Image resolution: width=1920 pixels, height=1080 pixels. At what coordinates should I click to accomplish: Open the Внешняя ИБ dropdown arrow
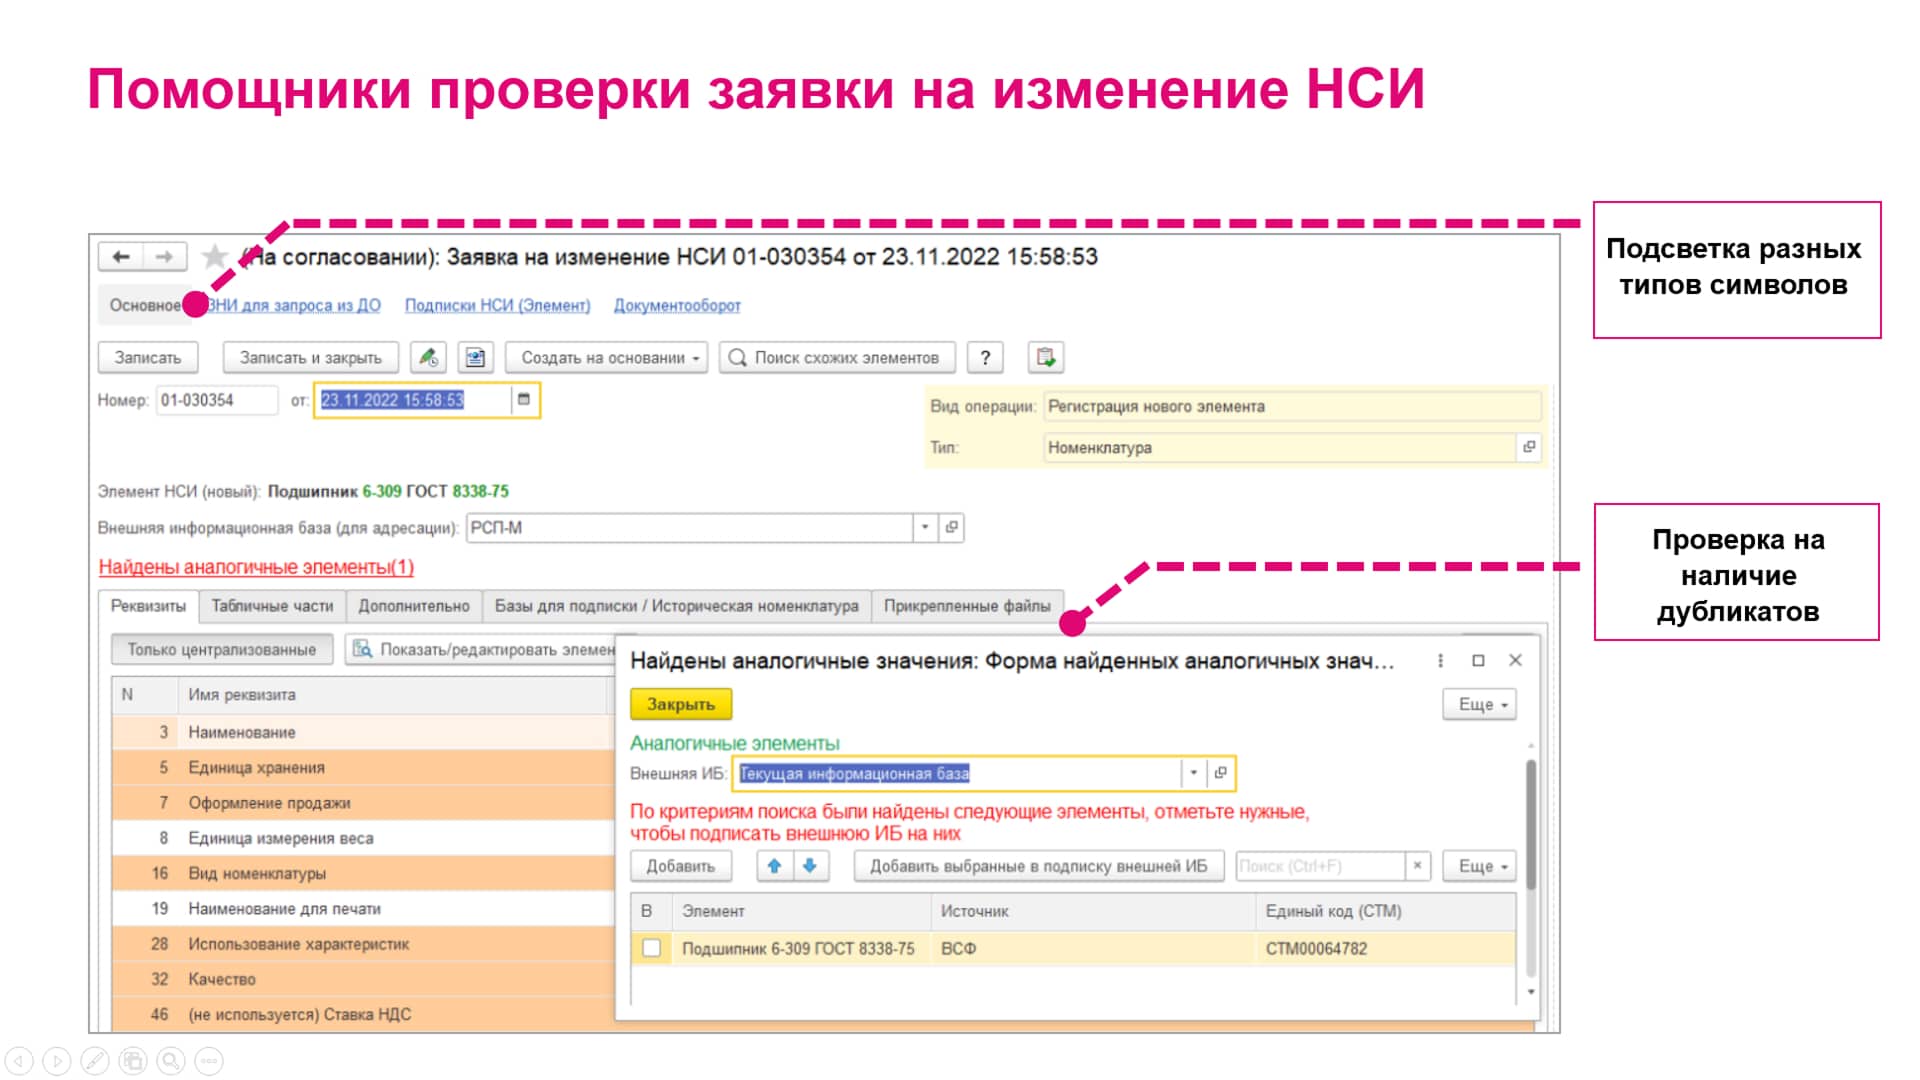click(x=1193, y=773)
